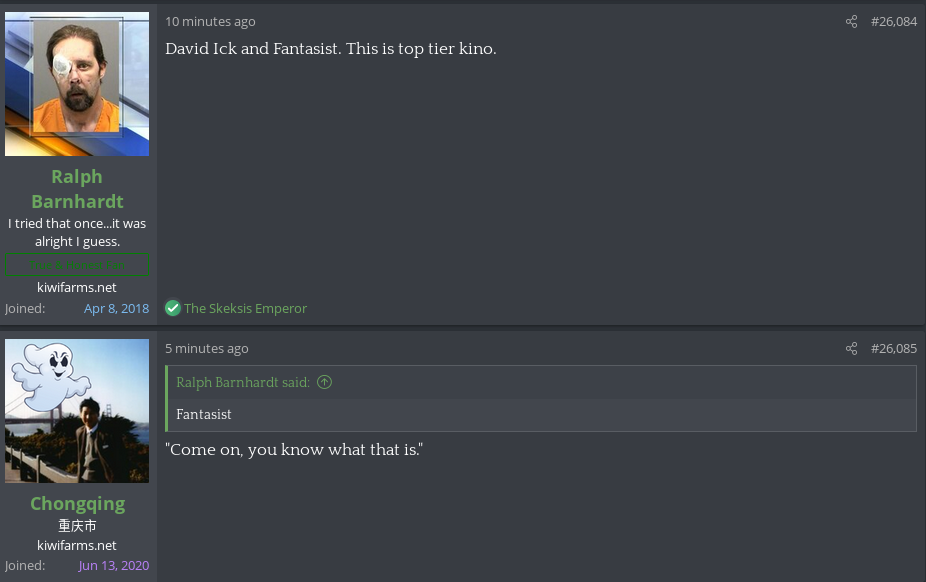This screenshot has height=582, width=926.
Task: Click green checkmark reaction icon
Action: click(172, 308)
